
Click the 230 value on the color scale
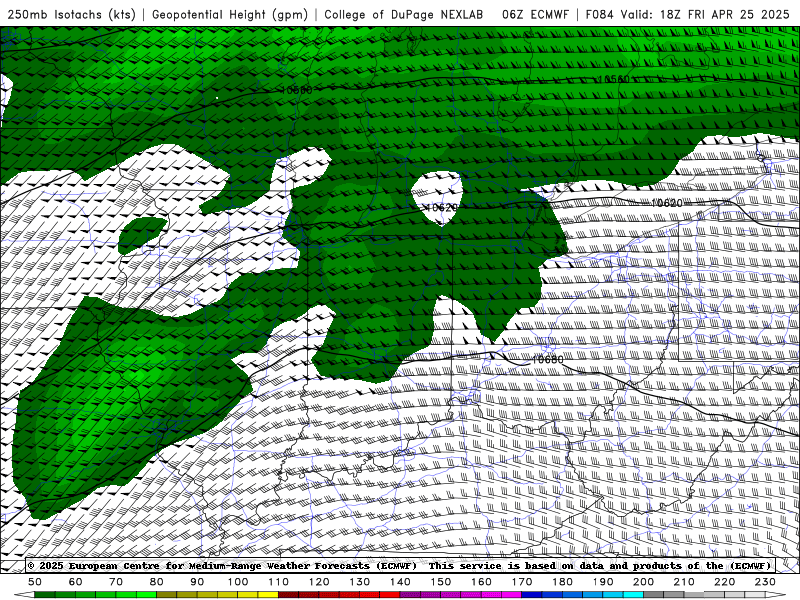pyautogui.click(x=765, y=582)
